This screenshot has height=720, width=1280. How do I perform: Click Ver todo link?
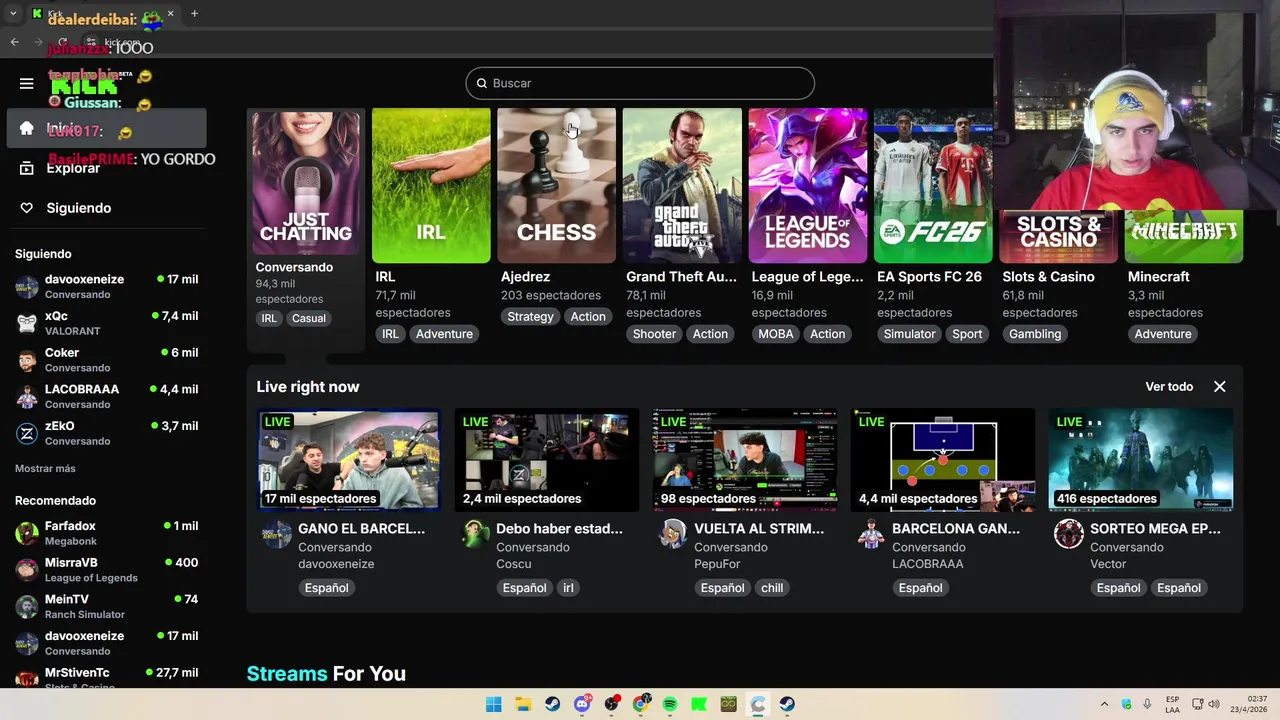[x=1169, y=387]
